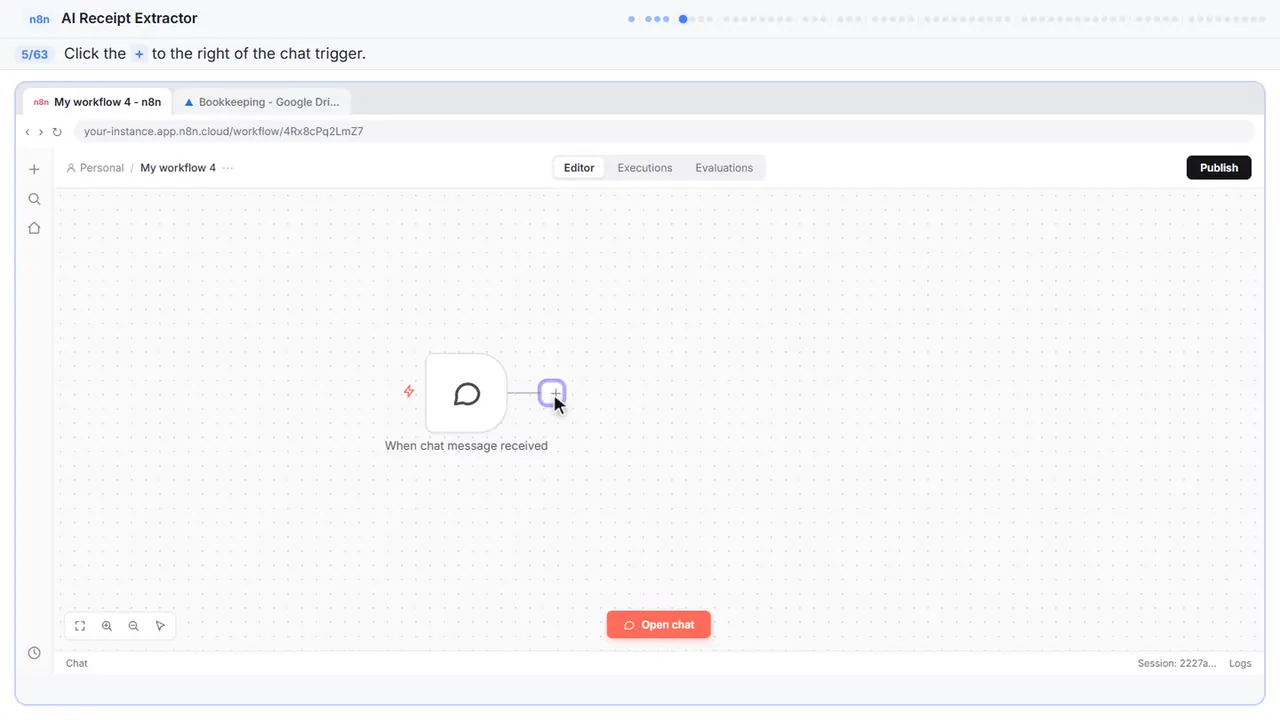Image resolution: width=1280 pixels, height=720 pixels.
Task: Click the highlighted current step progress dot
Action: click(683, 18)
